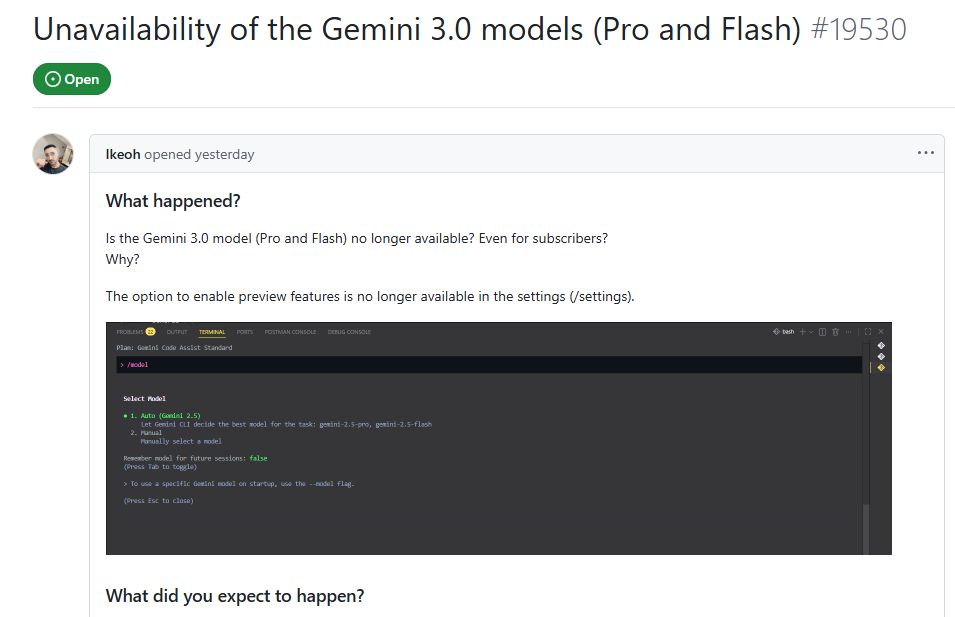This screenshot has height=617, width=955.
Task: Click the yellow marker icon beside the terminal
Action: coord(880,368)
